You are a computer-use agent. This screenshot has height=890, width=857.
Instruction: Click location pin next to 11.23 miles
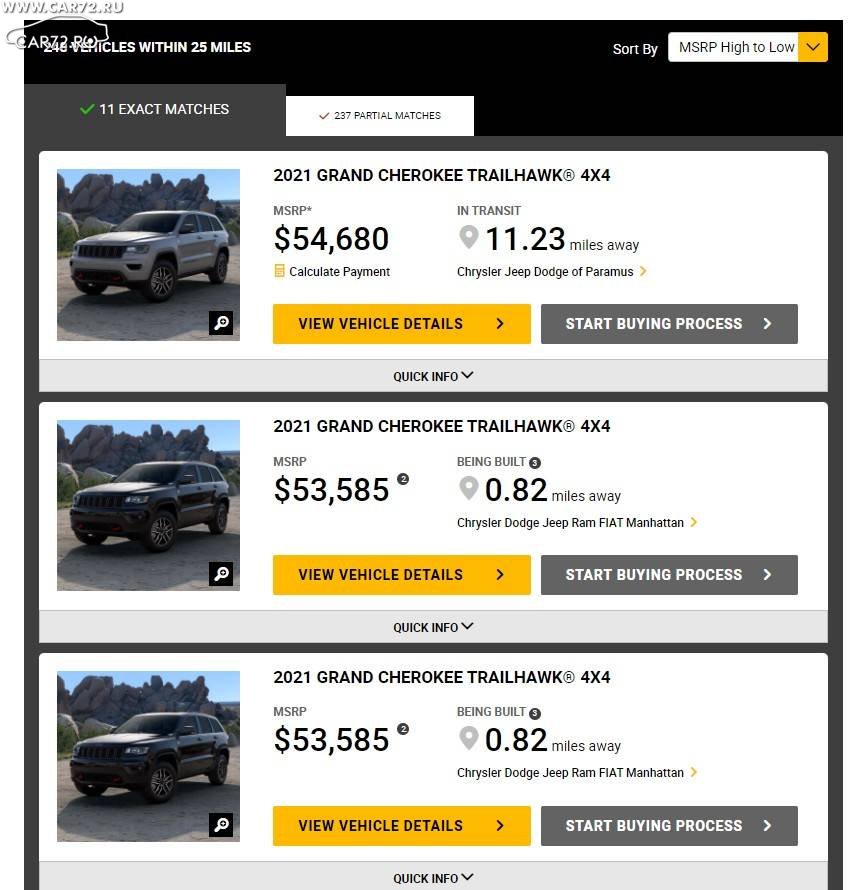coord(469,237)
